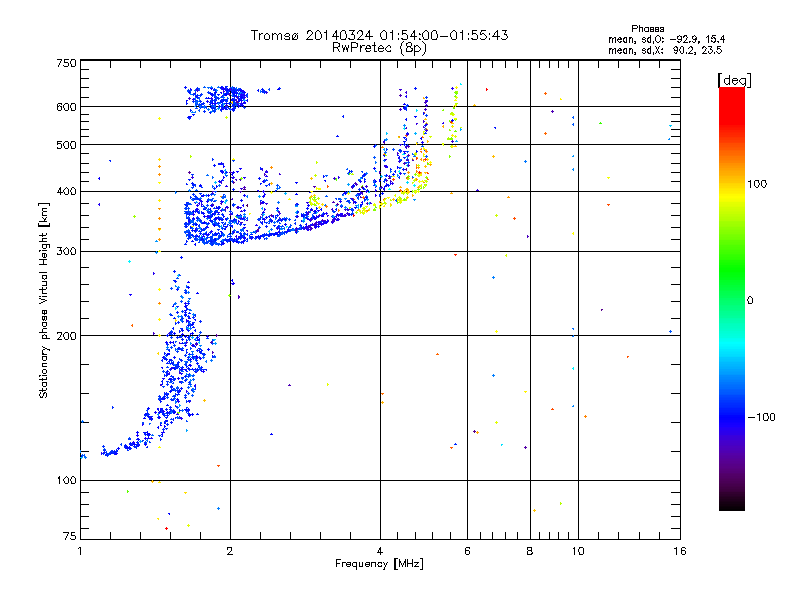This screenshot has width=800, height=600.
Task: Click the y-axis '500' tick label
Action: coord(66,145)
